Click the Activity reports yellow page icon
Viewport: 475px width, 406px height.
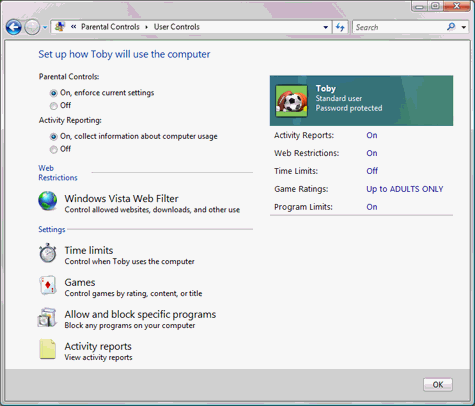(48, 349)
